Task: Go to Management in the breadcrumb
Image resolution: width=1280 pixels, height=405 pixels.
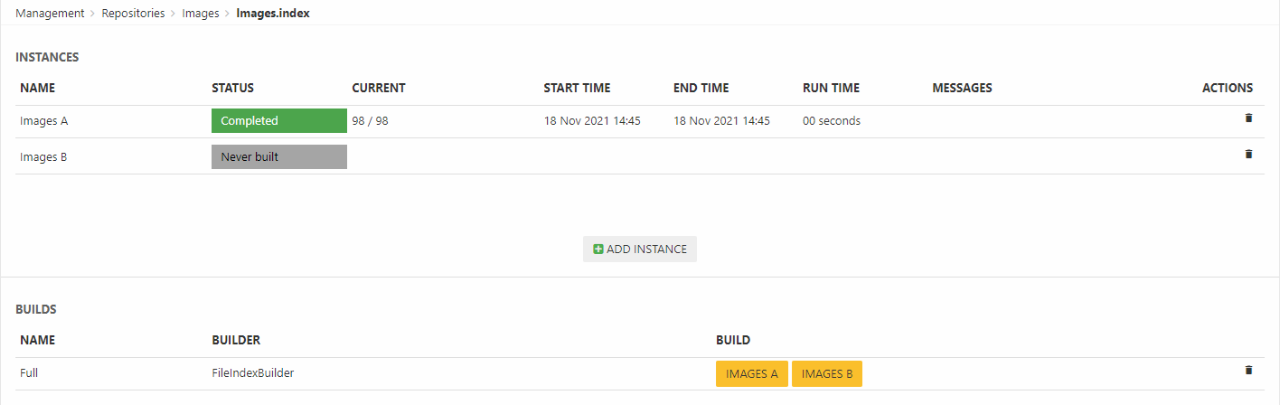Action: [x=50, y=13]
